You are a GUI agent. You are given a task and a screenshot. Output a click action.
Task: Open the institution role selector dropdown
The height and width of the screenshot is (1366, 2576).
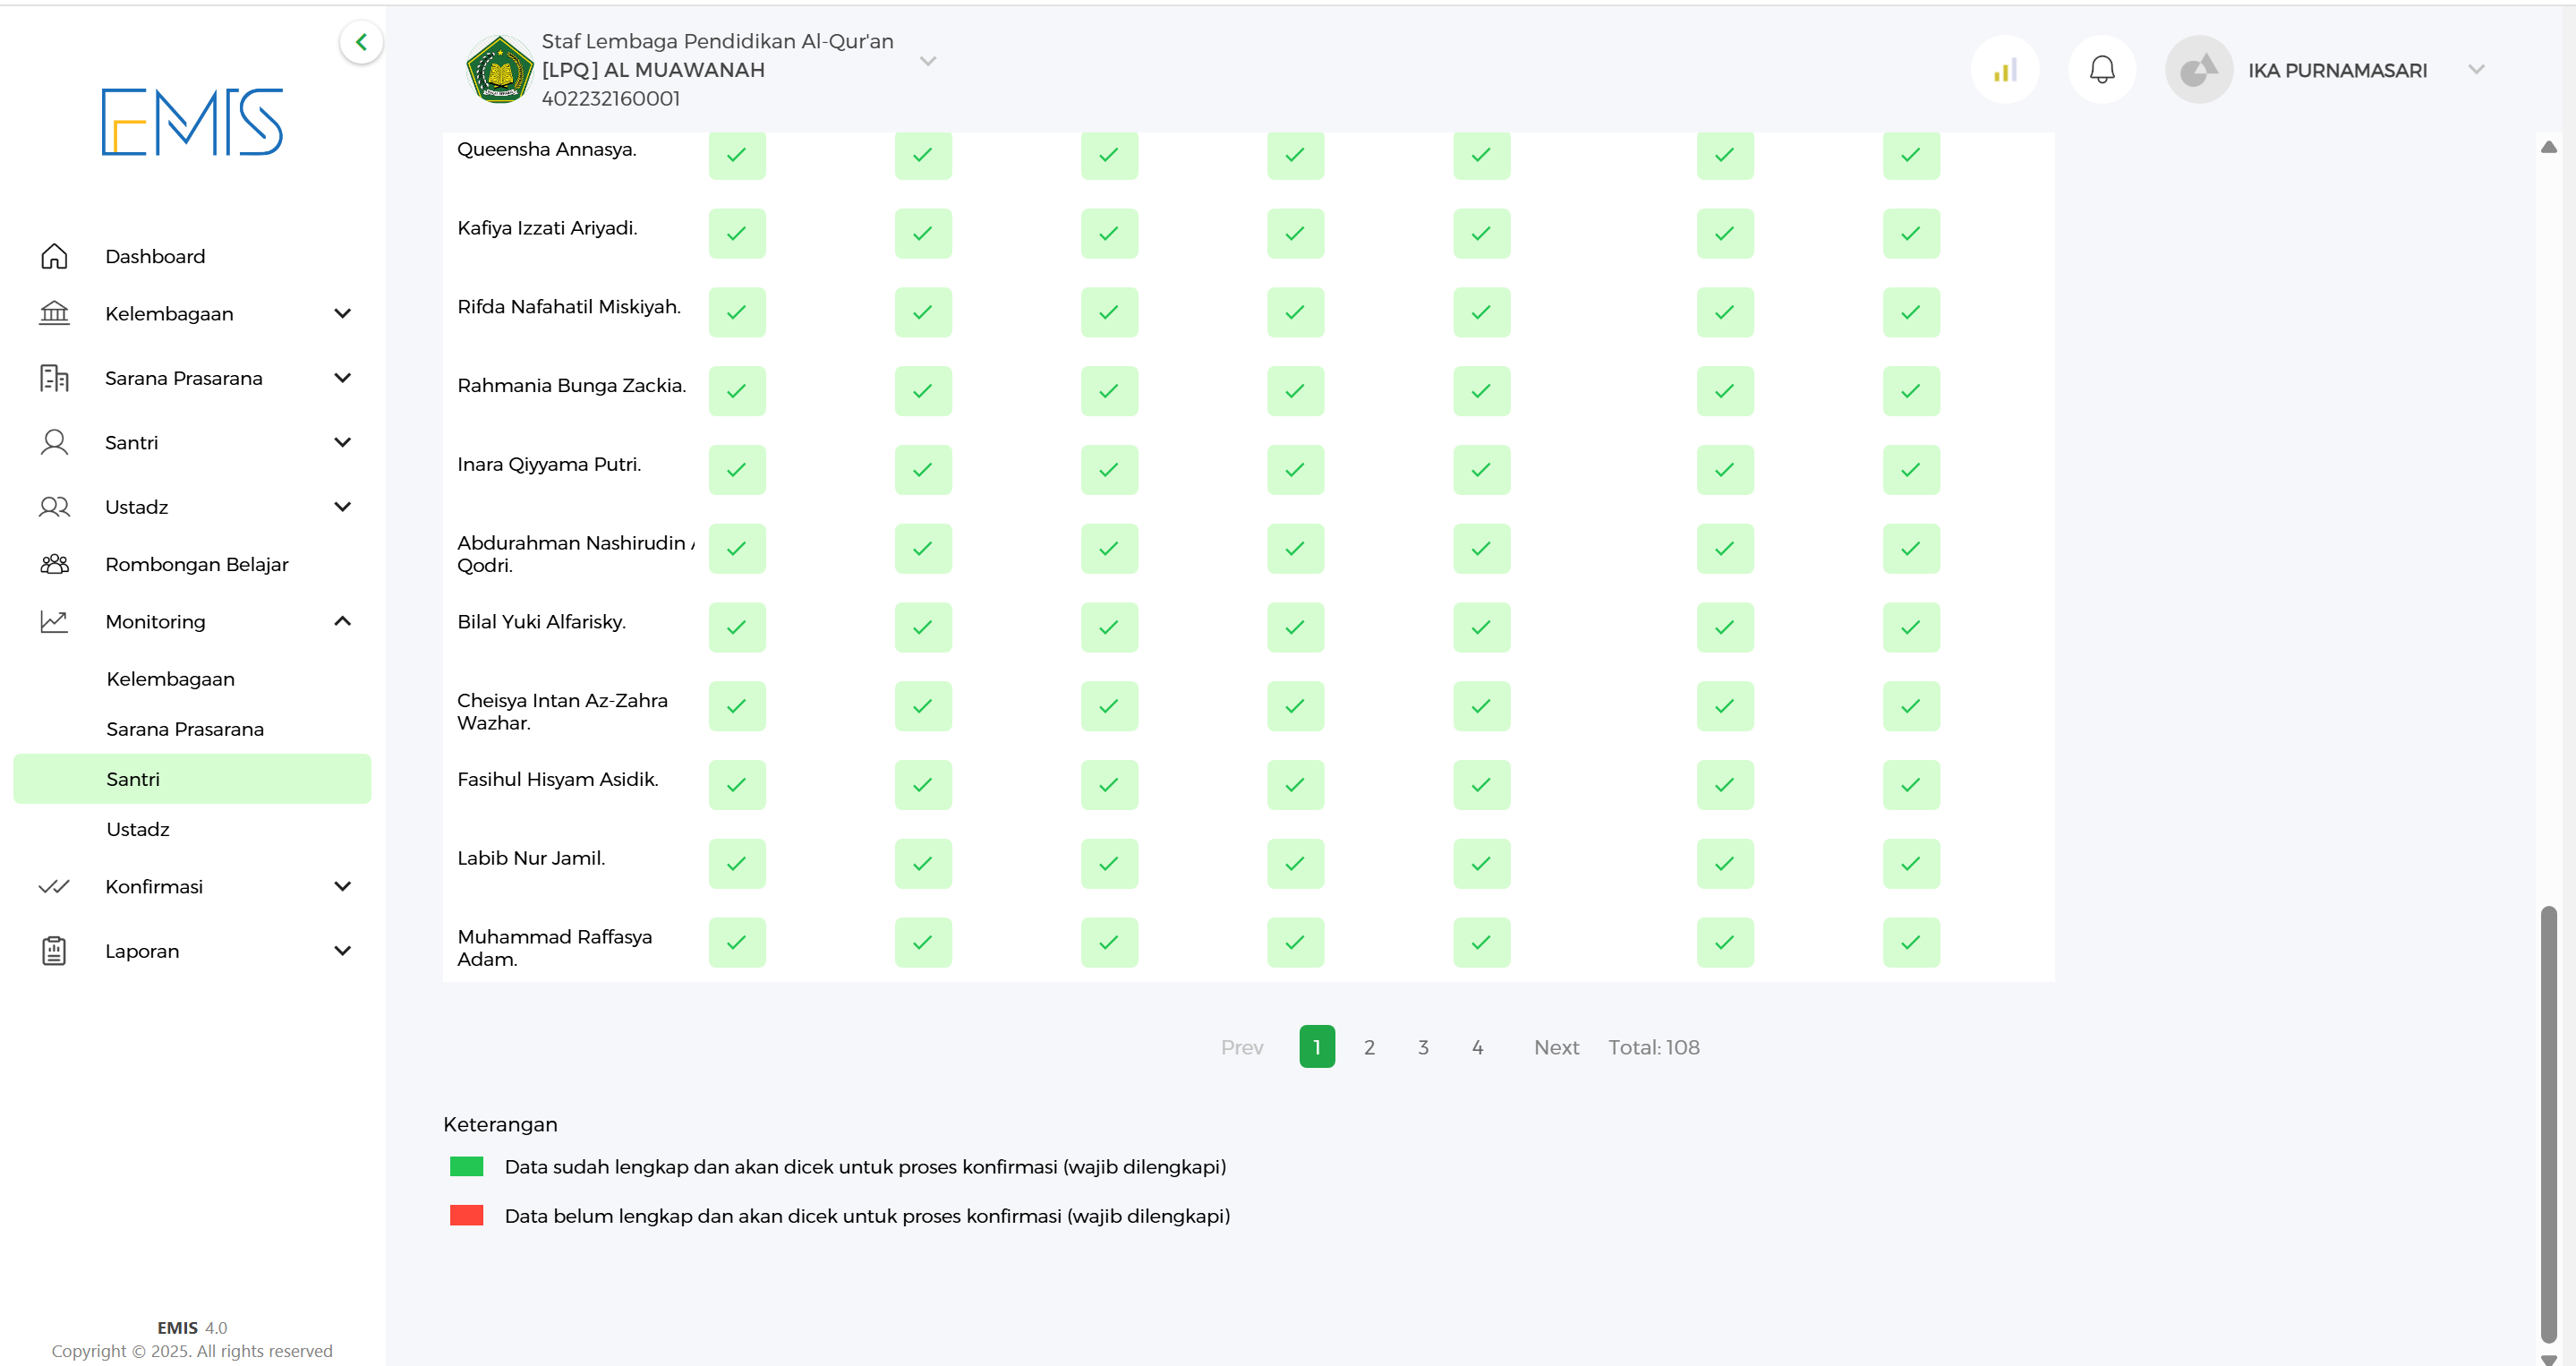pos(928,61)
